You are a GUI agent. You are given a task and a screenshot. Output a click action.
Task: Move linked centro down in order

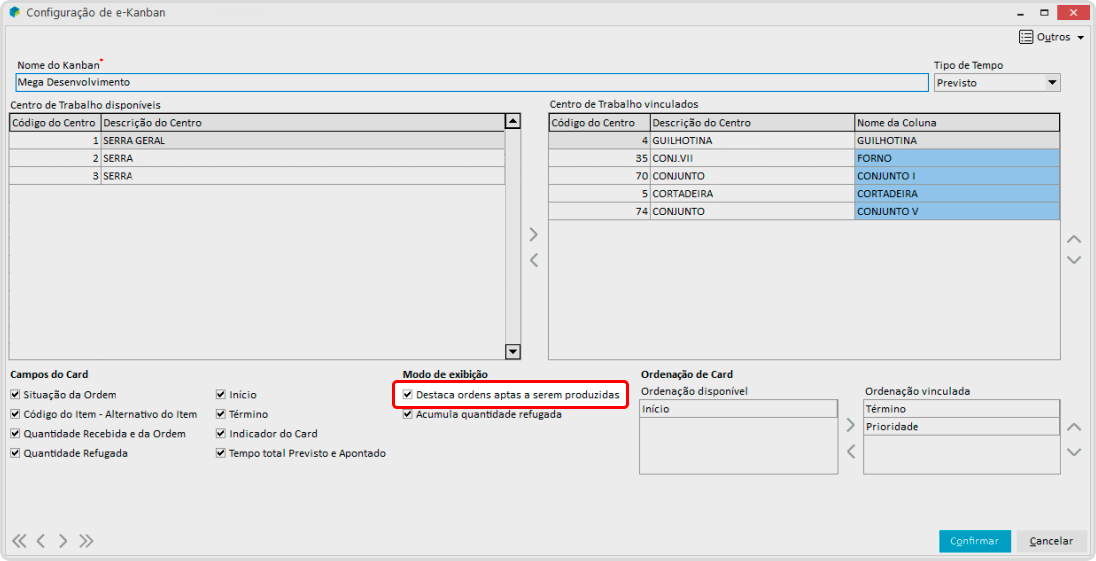click(x=1074, y=260)
